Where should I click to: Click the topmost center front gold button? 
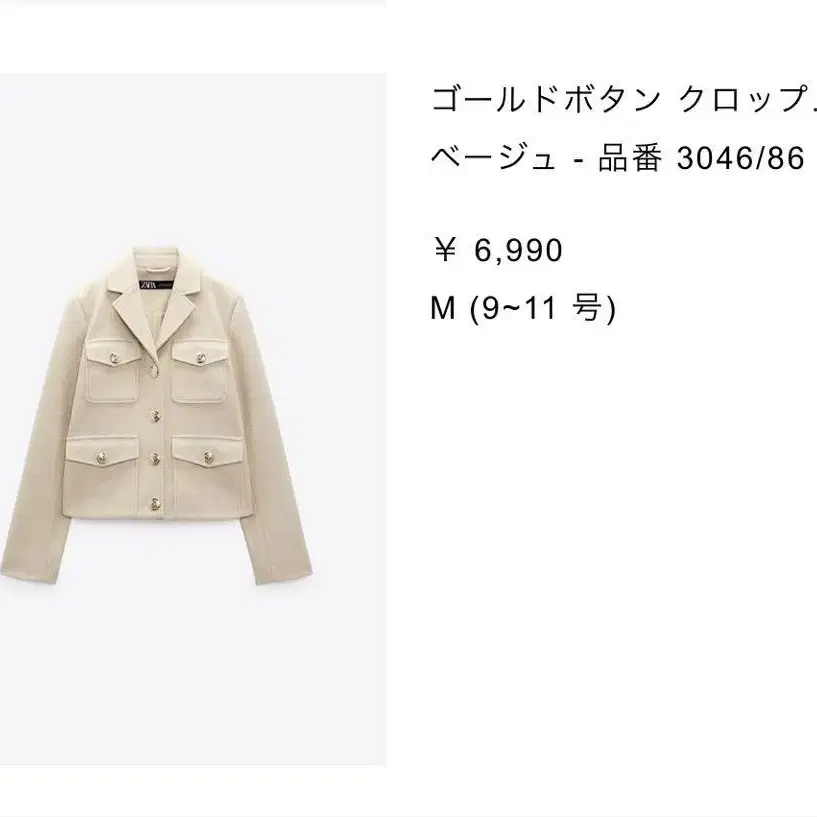coord(154,369)
